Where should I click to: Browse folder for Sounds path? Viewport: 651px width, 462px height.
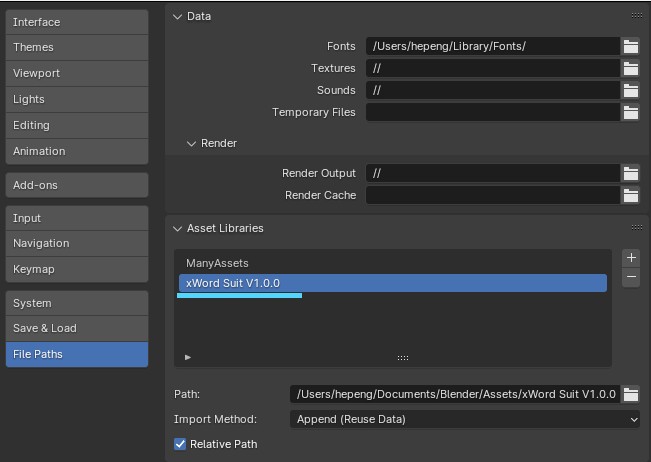[x=631, y=90]
